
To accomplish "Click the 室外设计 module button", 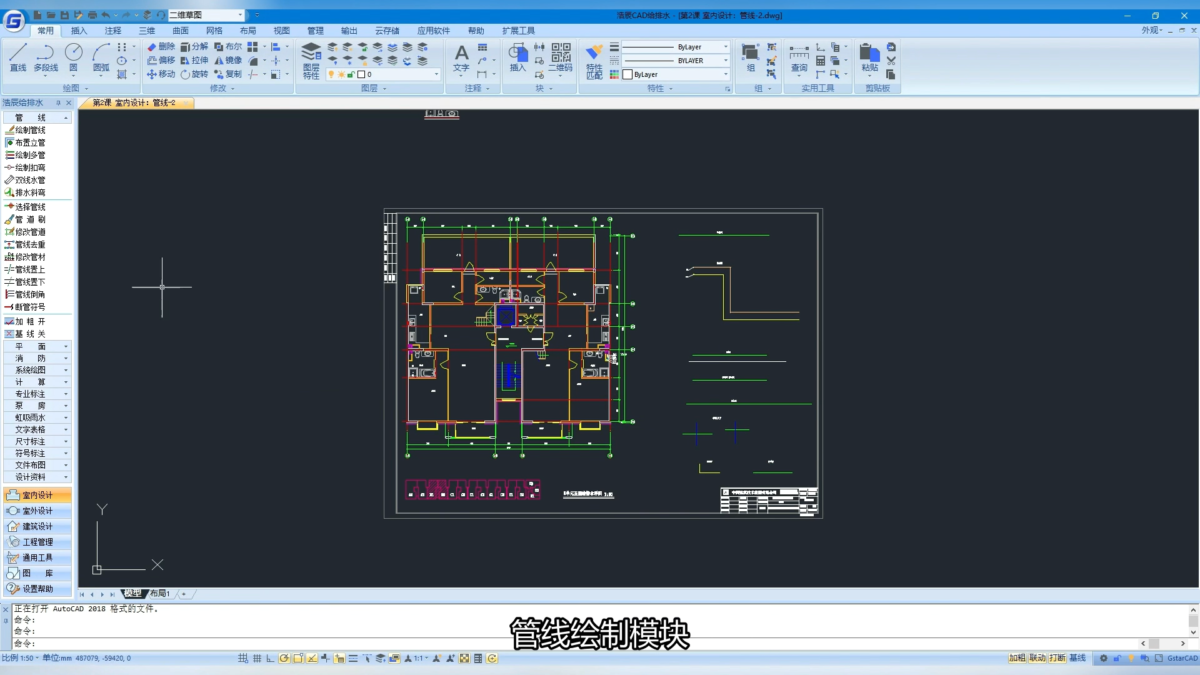I will 37,511.
